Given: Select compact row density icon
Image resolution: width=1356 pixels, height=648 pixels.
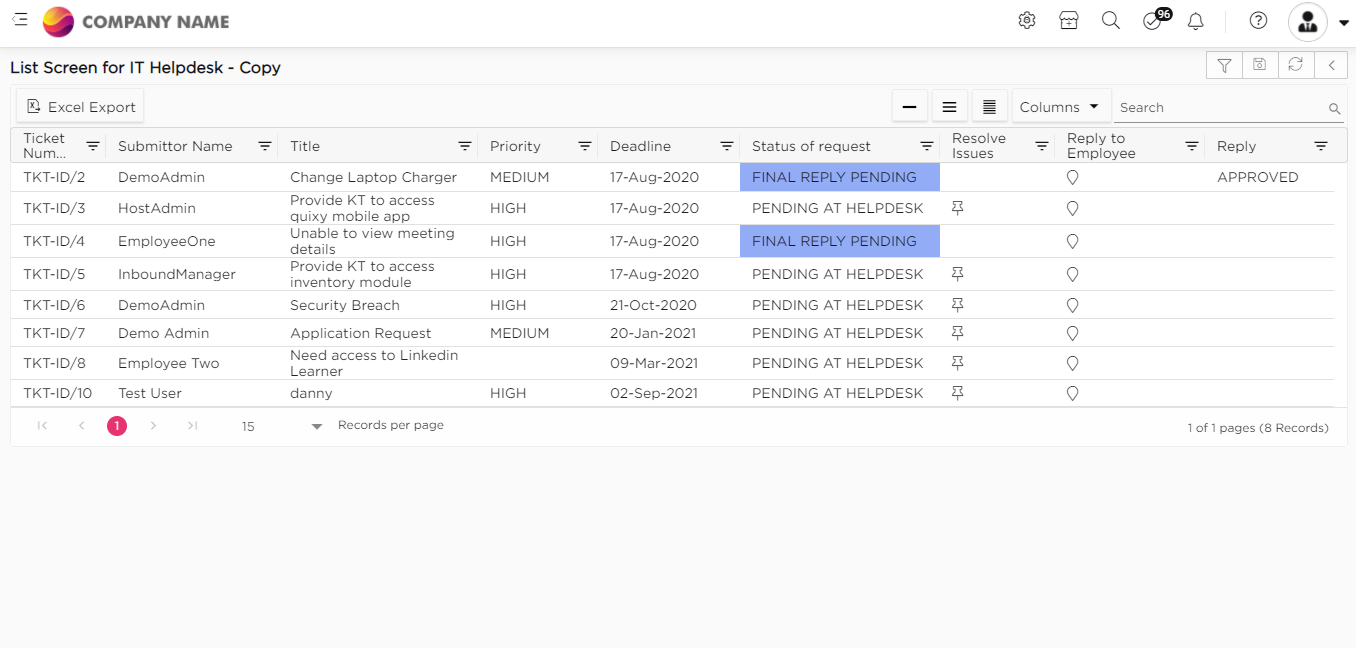Looking at the screenshot, I should point(910,107).
